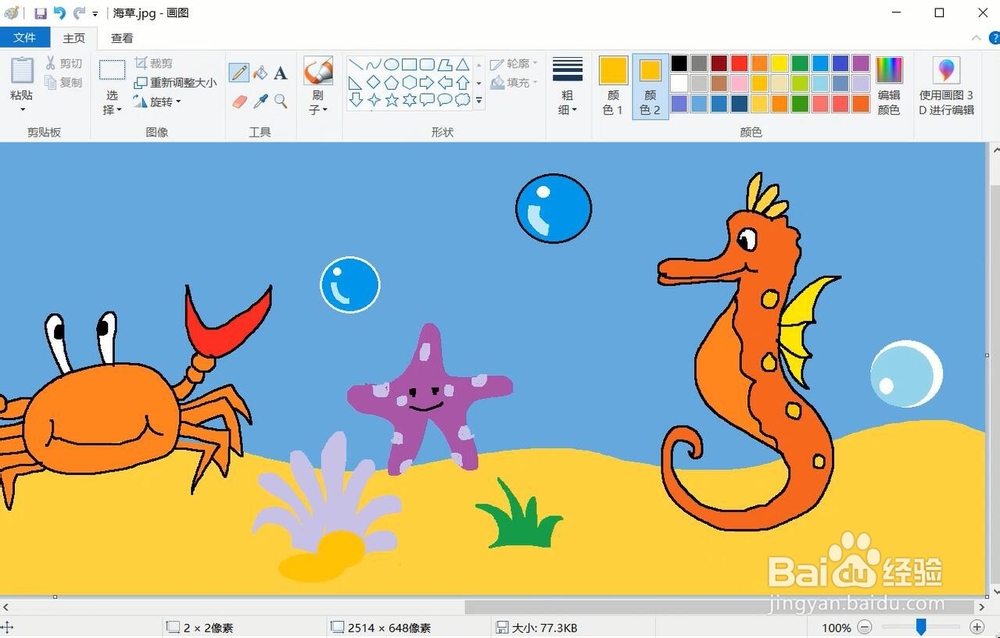
Task: Click the zoom out minus button
Action: 865,628
